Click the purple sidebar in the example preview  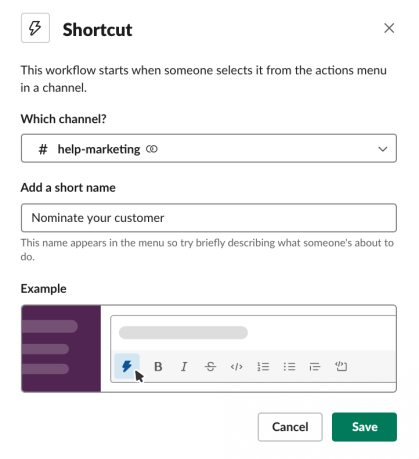61,348
